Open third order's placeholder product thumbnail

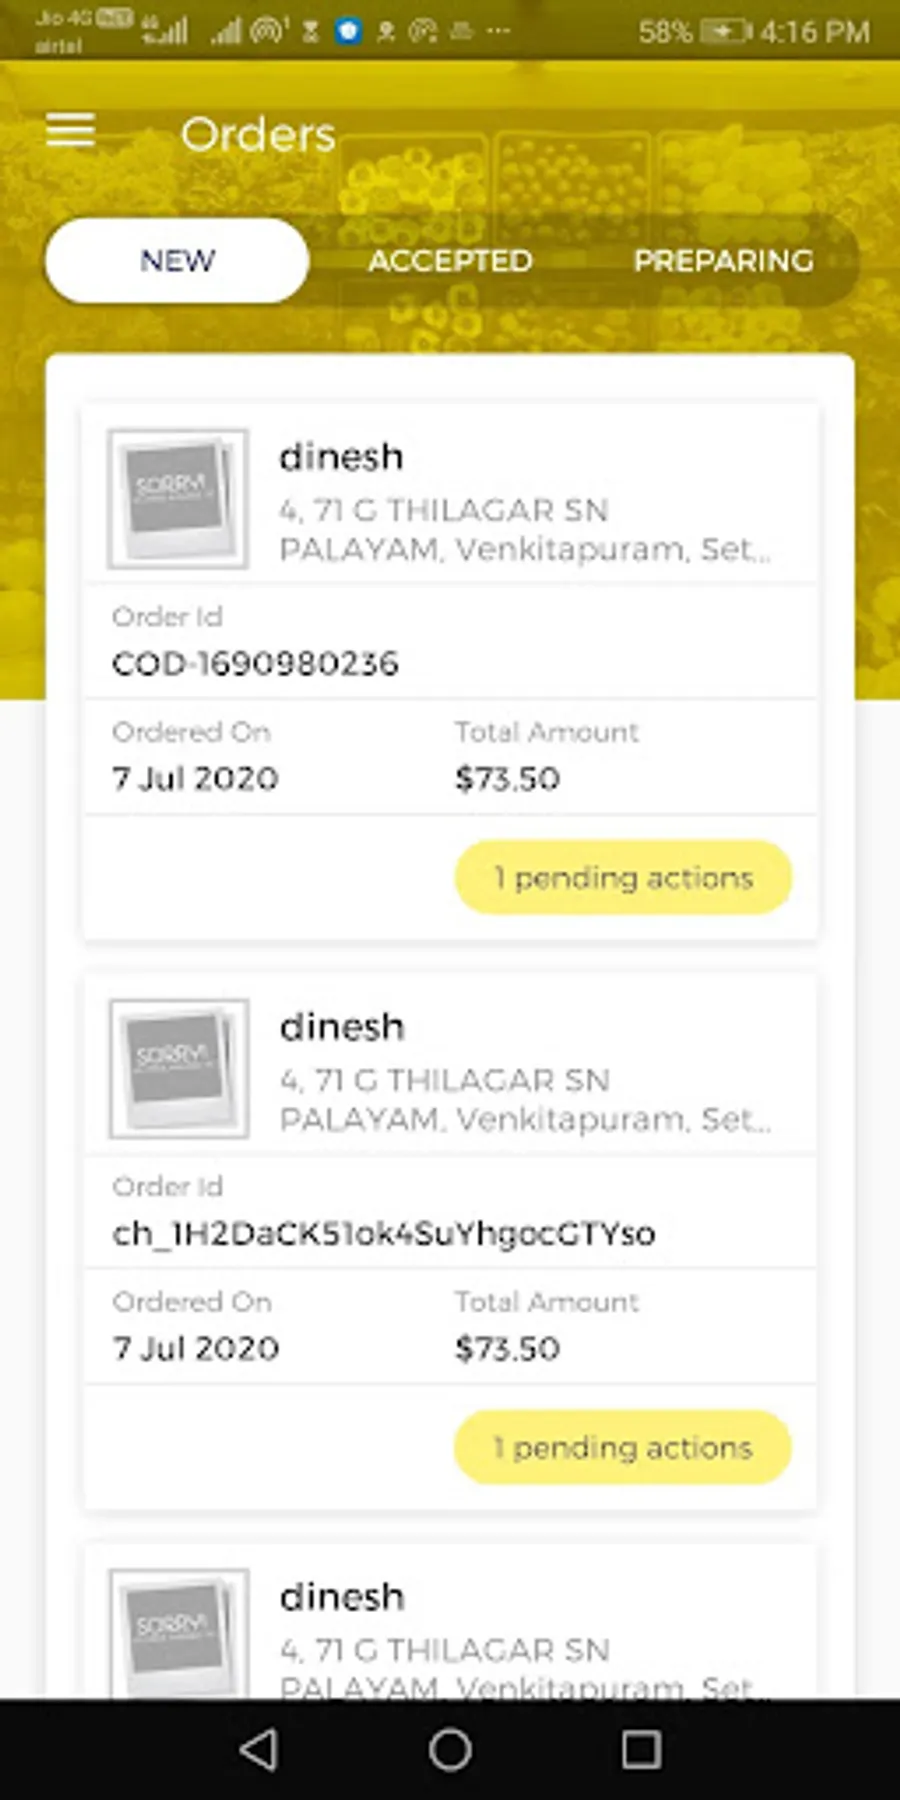(178, 1633)
